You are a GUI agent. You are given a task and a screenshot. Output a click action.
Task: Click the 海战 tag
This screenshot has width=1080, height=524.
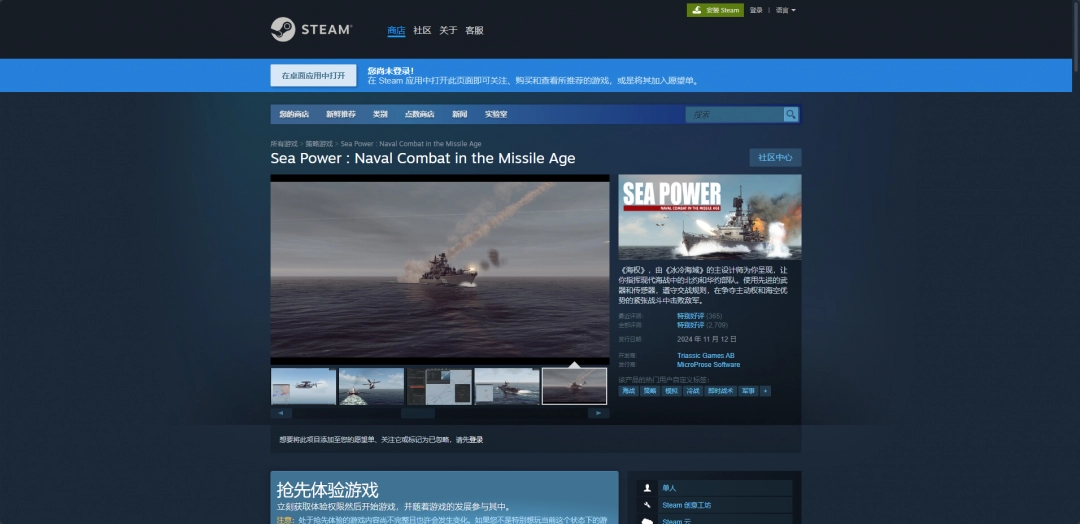pyautogui.click(x=628, y=391)
